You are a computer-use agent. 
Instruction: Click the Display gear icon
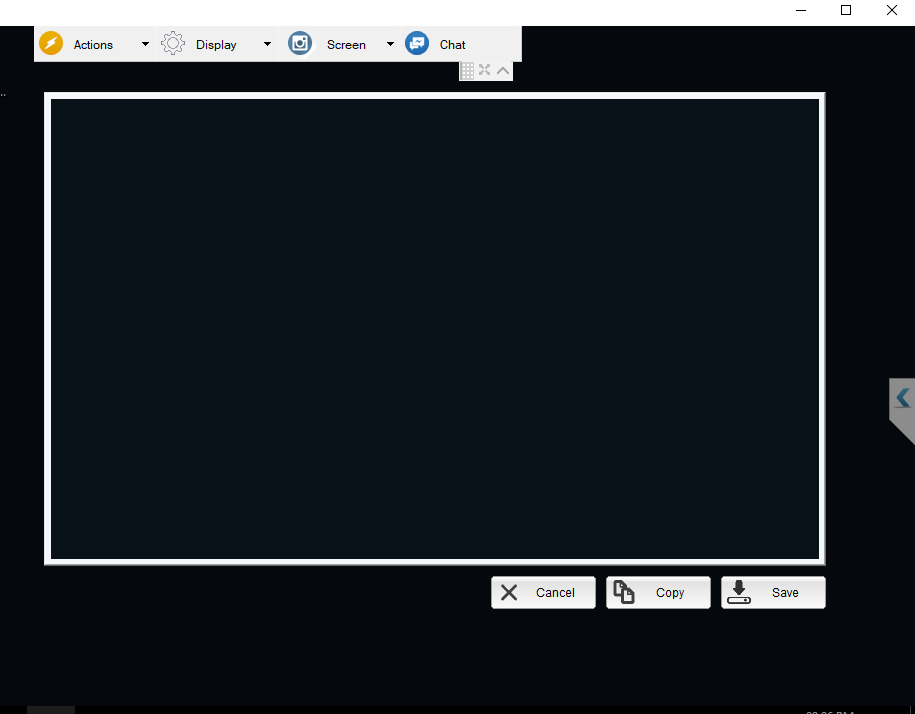click(x=173, y=44)
